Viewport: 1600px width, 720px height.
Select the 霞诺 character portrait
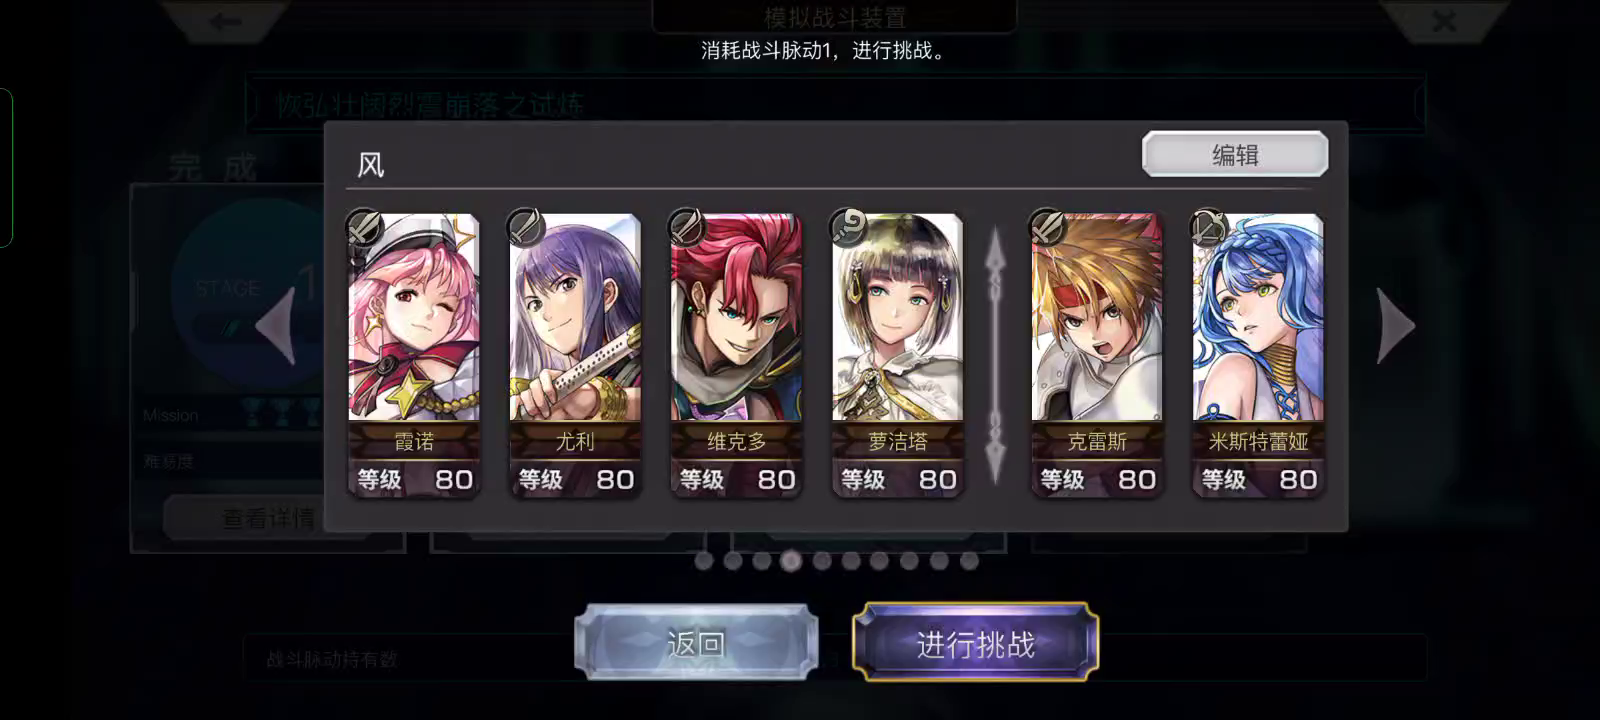click(x=414, y=317)
